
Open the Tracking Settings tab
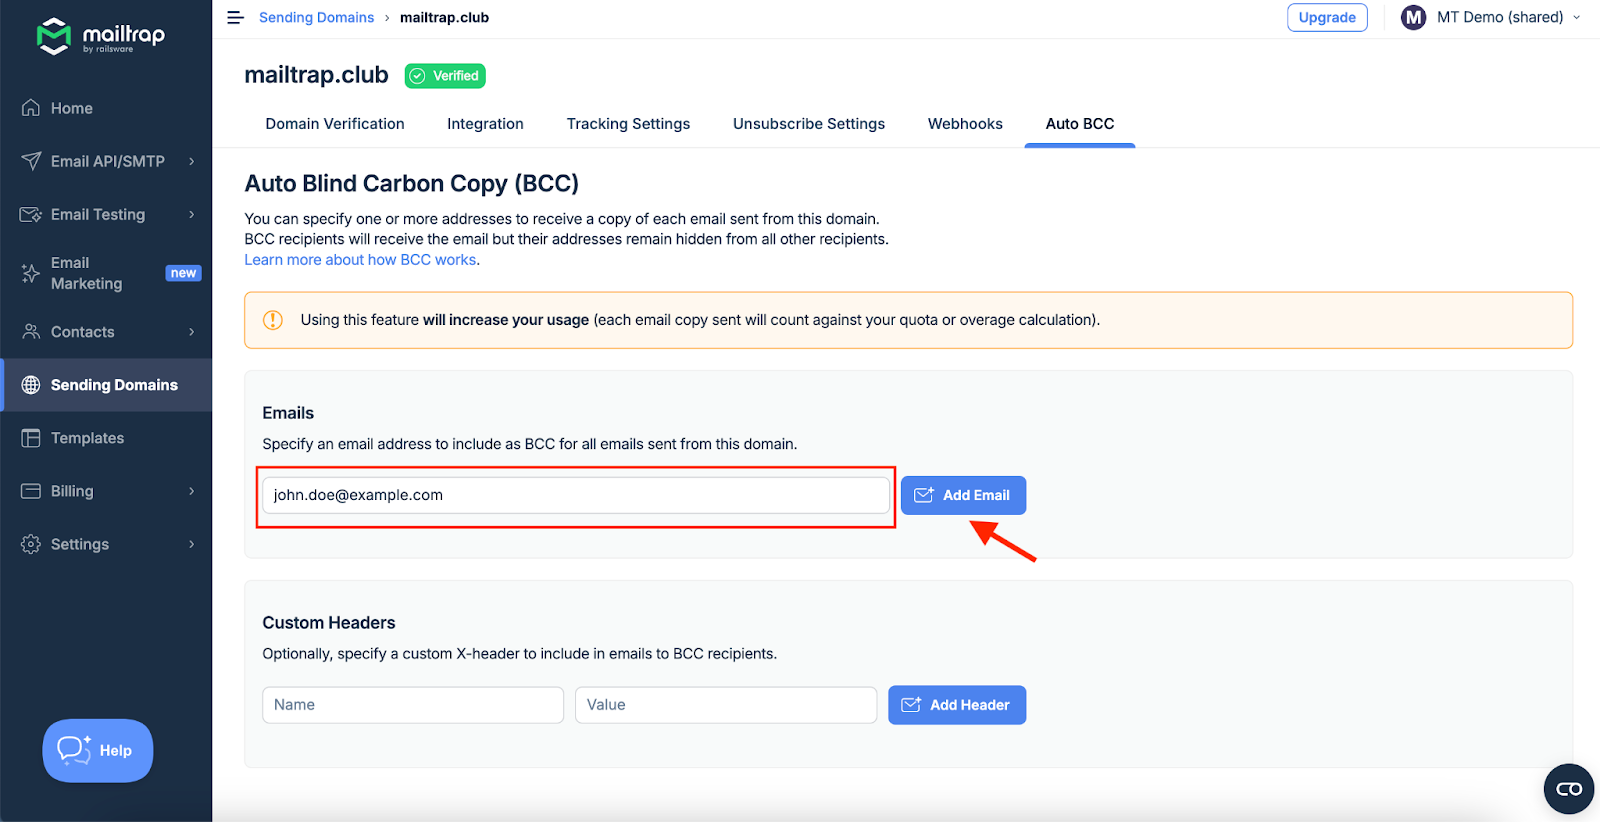(x=628, y=124)
